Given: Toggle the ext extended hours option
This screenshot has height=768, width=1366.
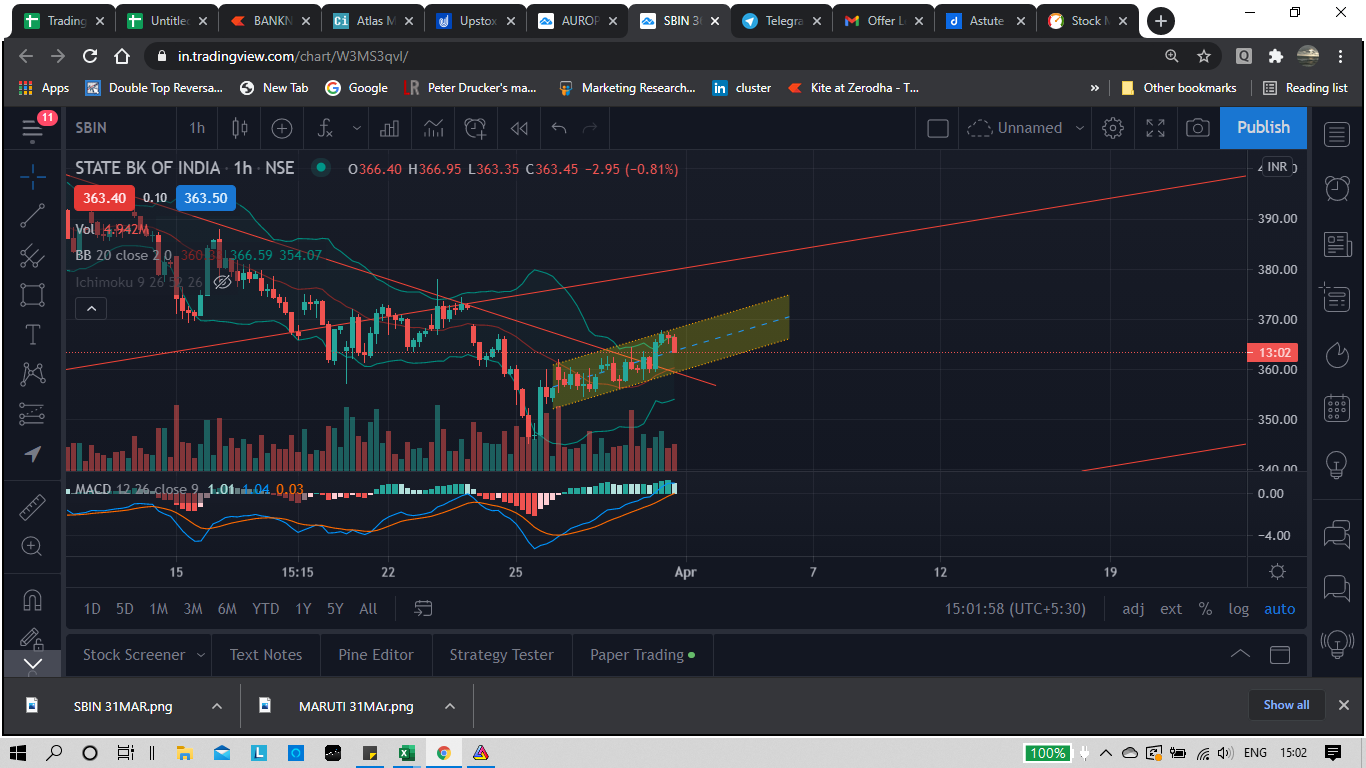Looking at the screenshot, I should (1171, 608).
